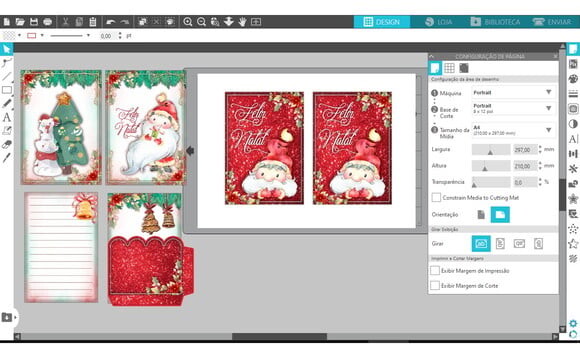Open the fill color dropdown arrow
The image size is (580, 363).
click(19, 36)
